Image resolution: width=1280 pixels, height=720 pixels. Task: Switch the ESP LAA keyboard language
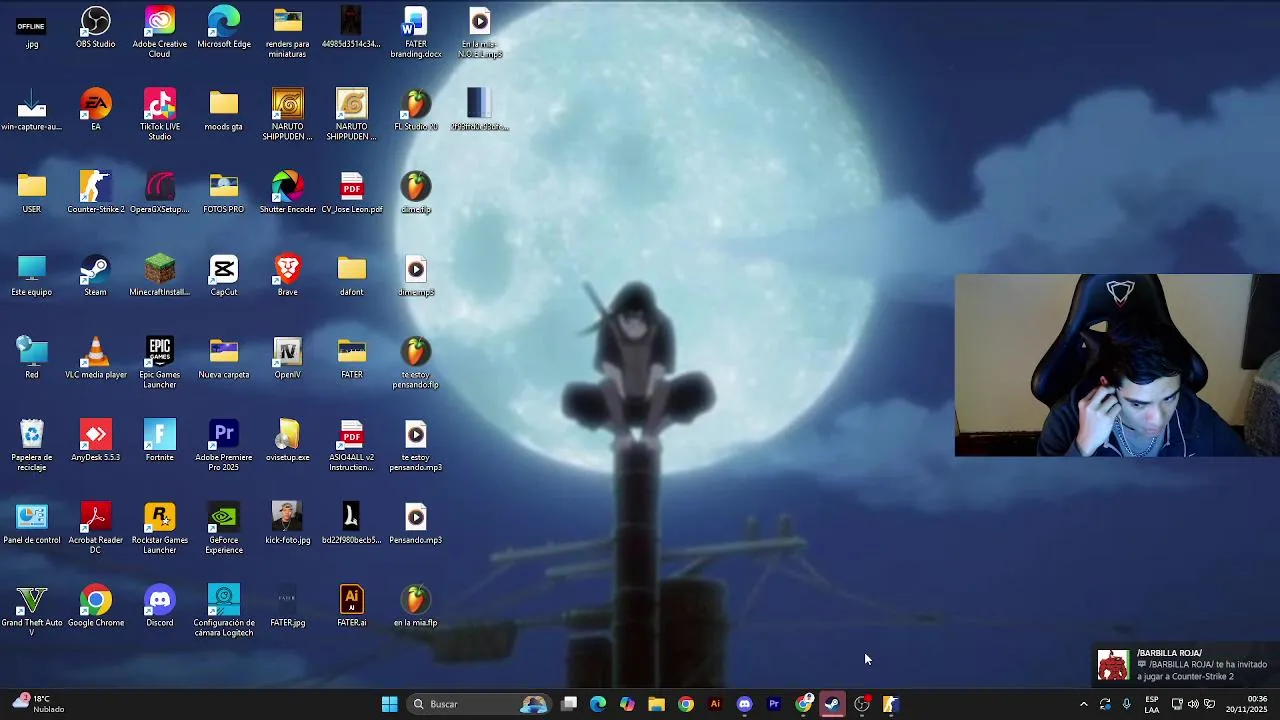(x=1152, y=704)
